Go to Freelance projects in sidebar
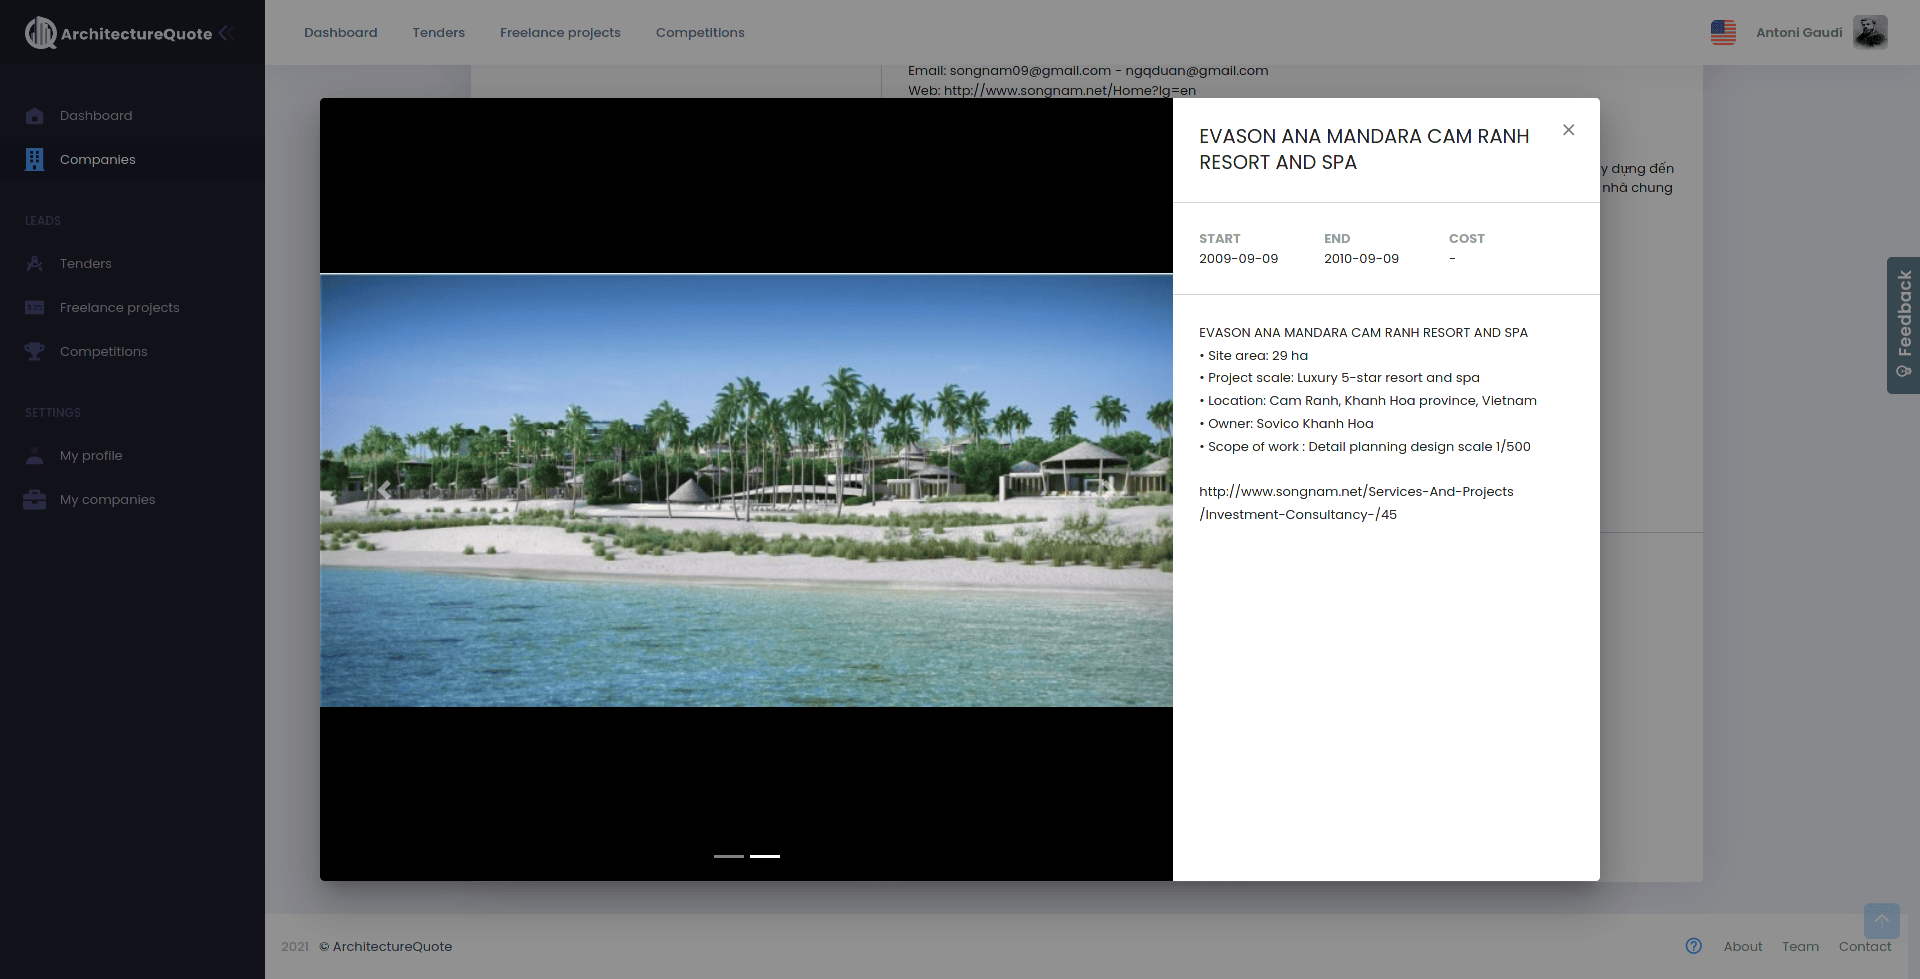Screen dimensions: 1920x979 click(x=119, y=308)
